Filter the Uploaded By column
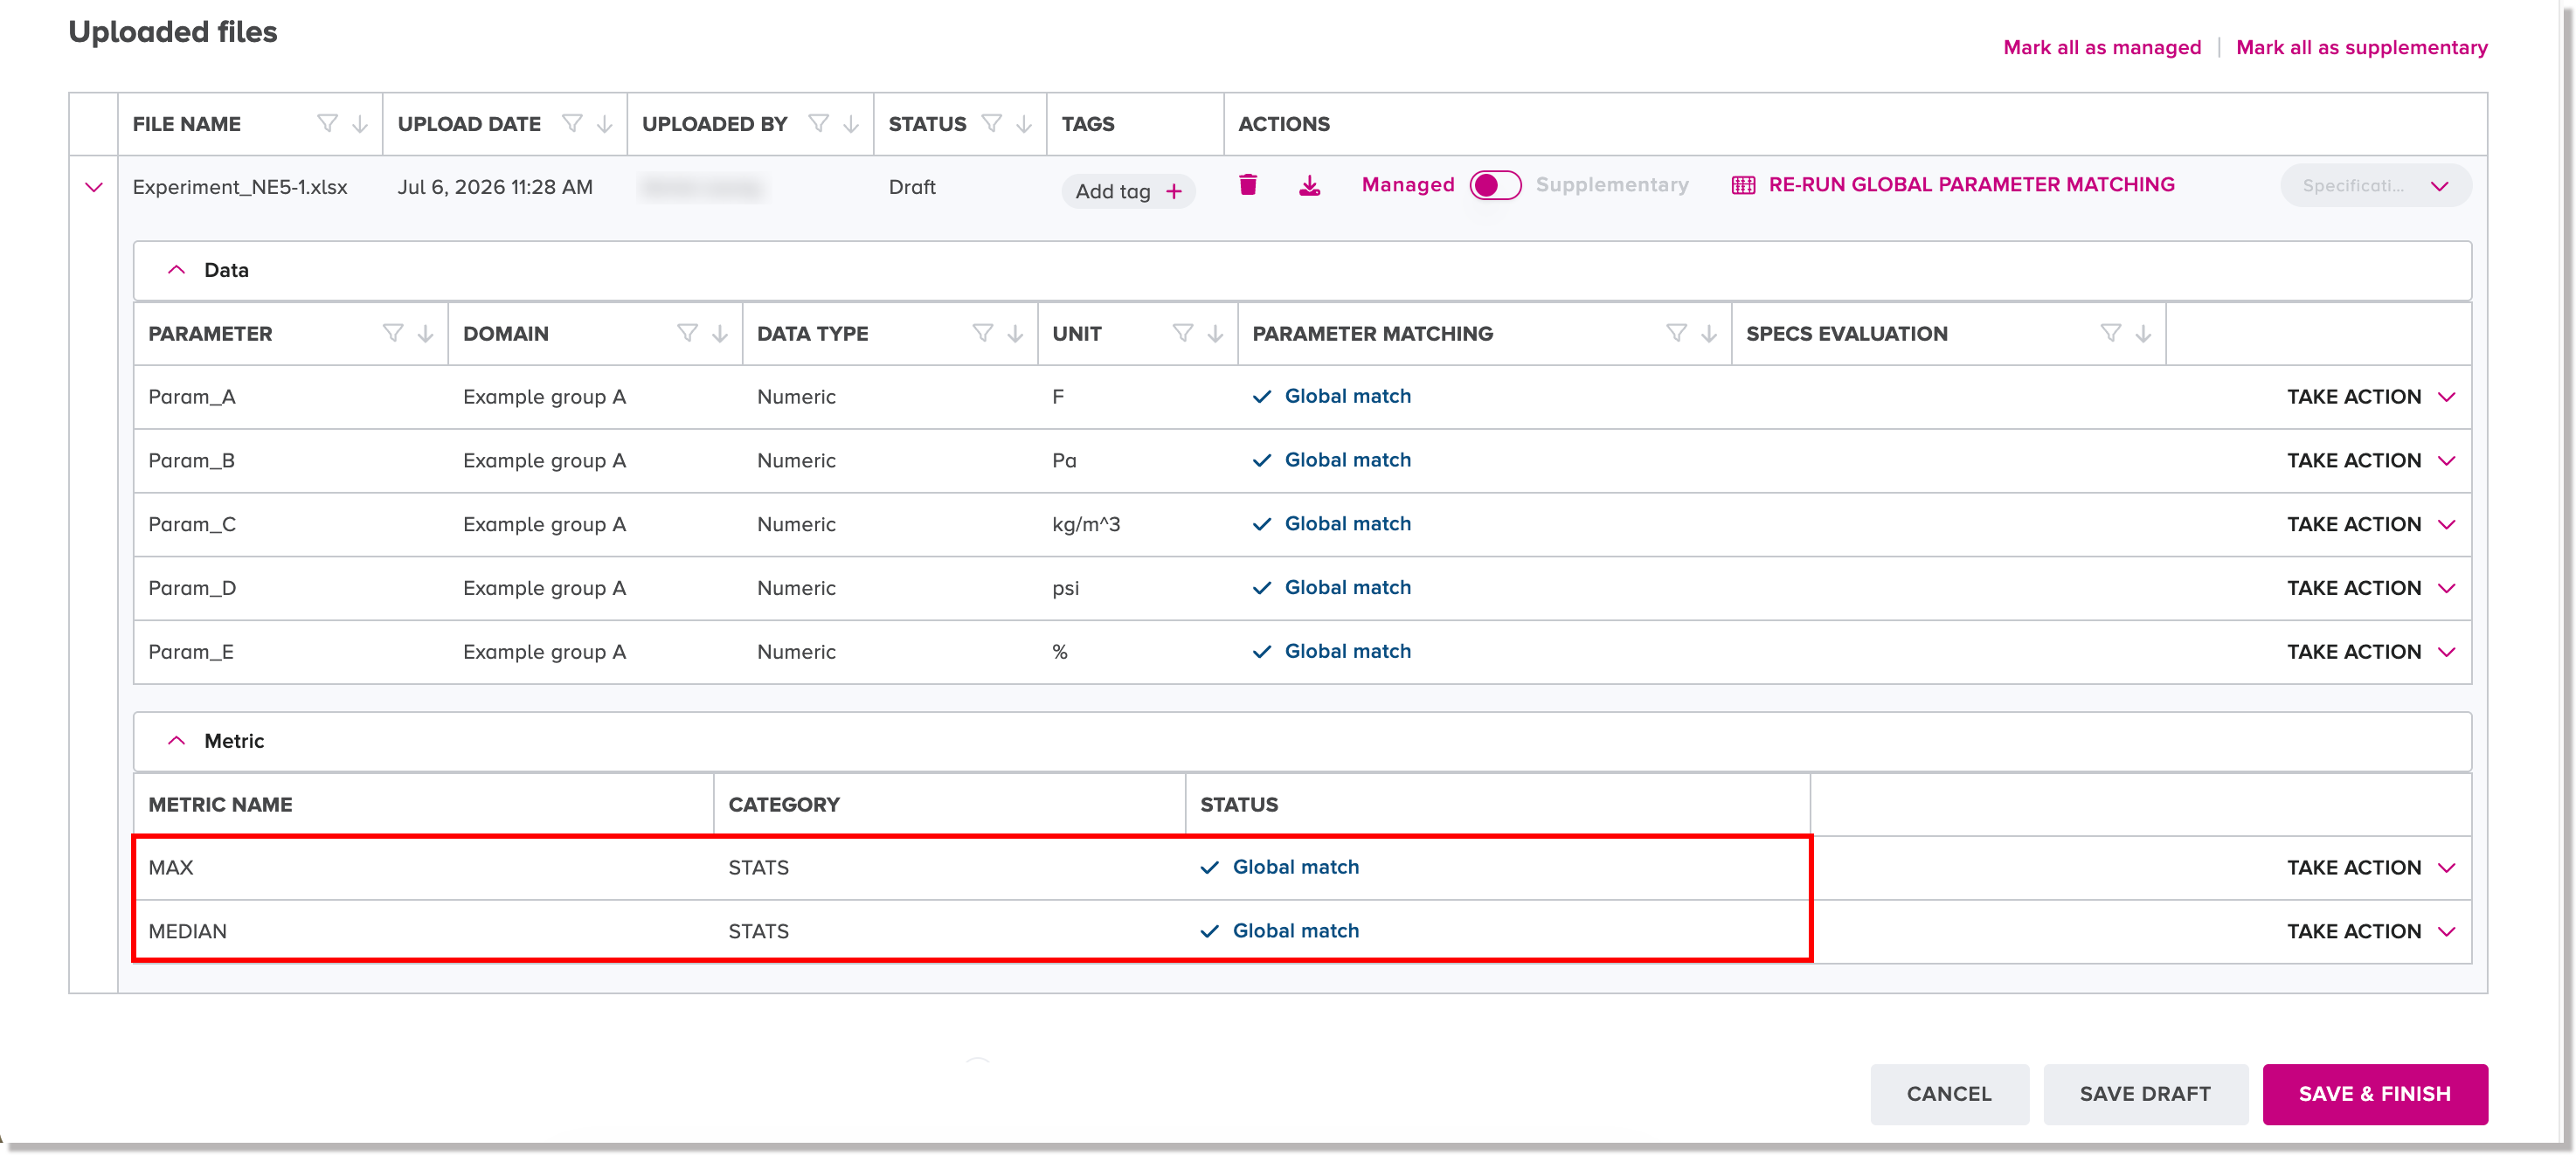This screenshot has height=1155, width=2576. tap(818, 123)
